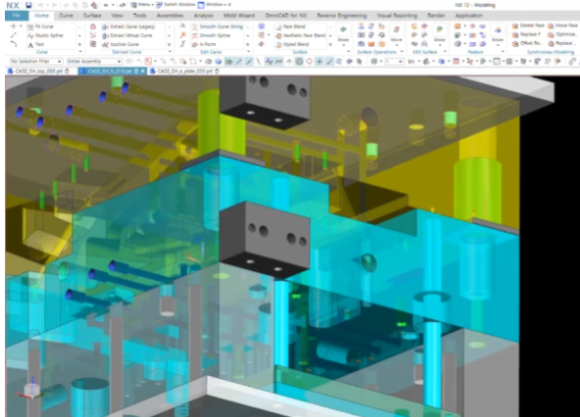Toggle the red Quadrant Point snap option
The height and width of the screenshot is (417, 580).
pyautogui.click(x=309, y=61)
